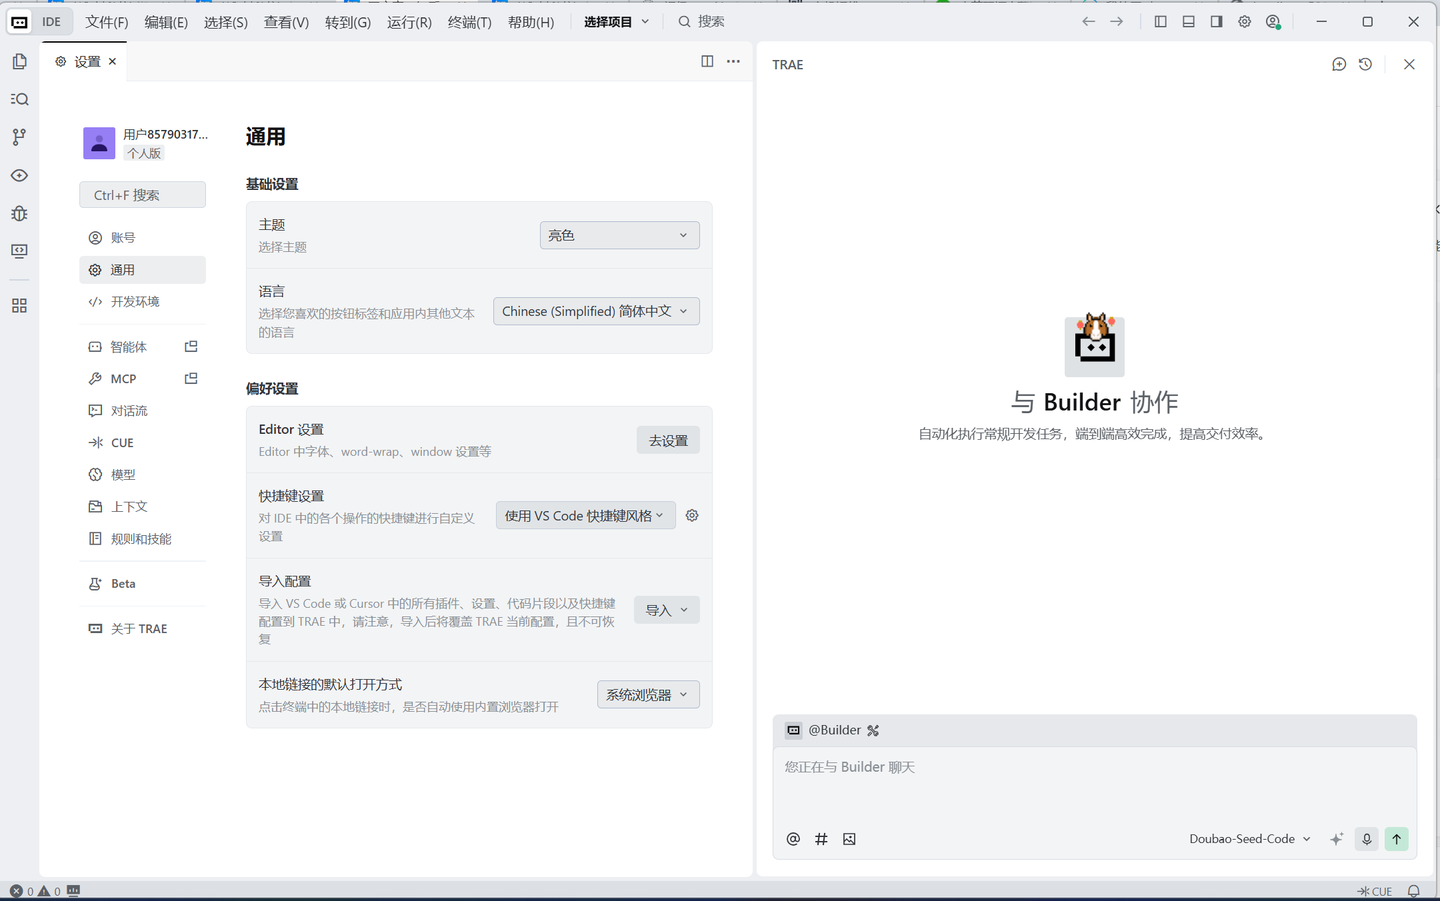1440x901 pixels.
Task: Start a new chat in TRAE panel
Action: 1339,64
